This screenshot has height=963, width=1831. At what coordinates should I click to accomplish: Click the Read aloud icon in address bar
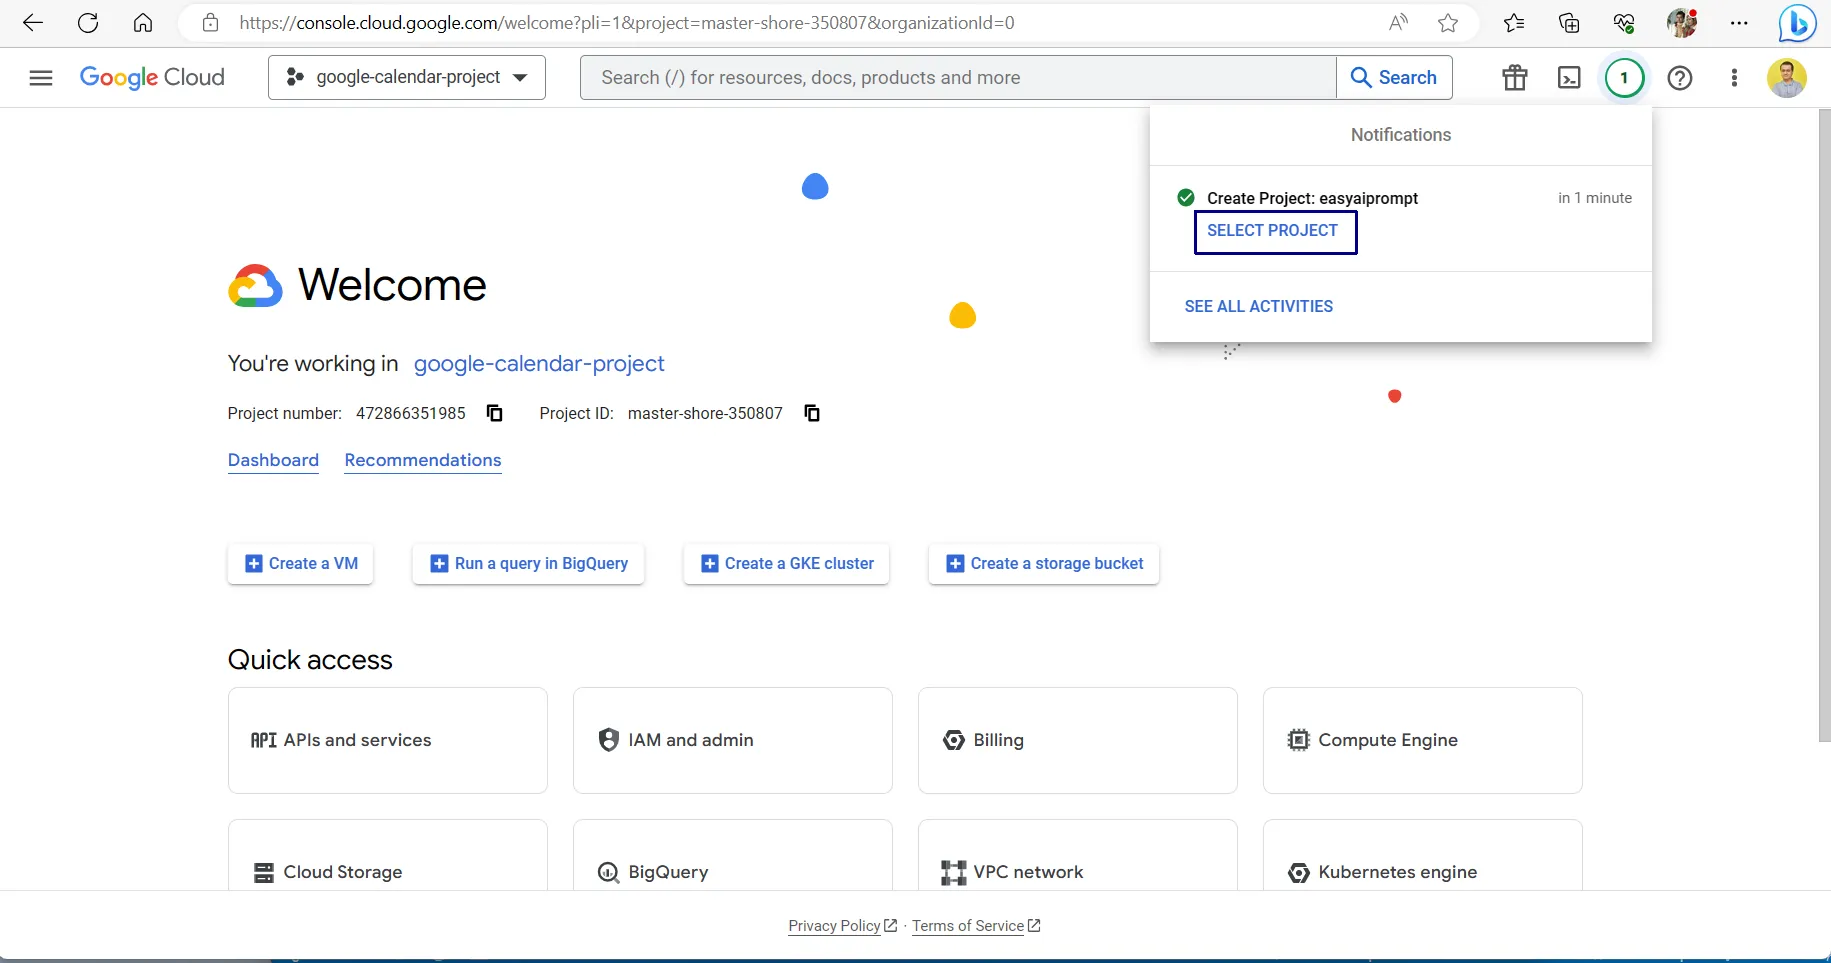click(x=1398, y=23)
